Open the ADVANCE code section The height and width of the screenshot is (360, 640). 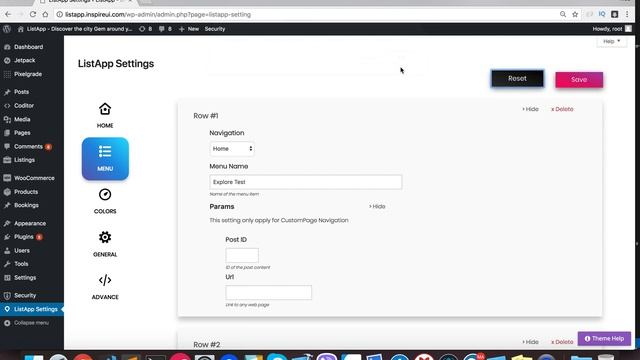click(105, 287)
